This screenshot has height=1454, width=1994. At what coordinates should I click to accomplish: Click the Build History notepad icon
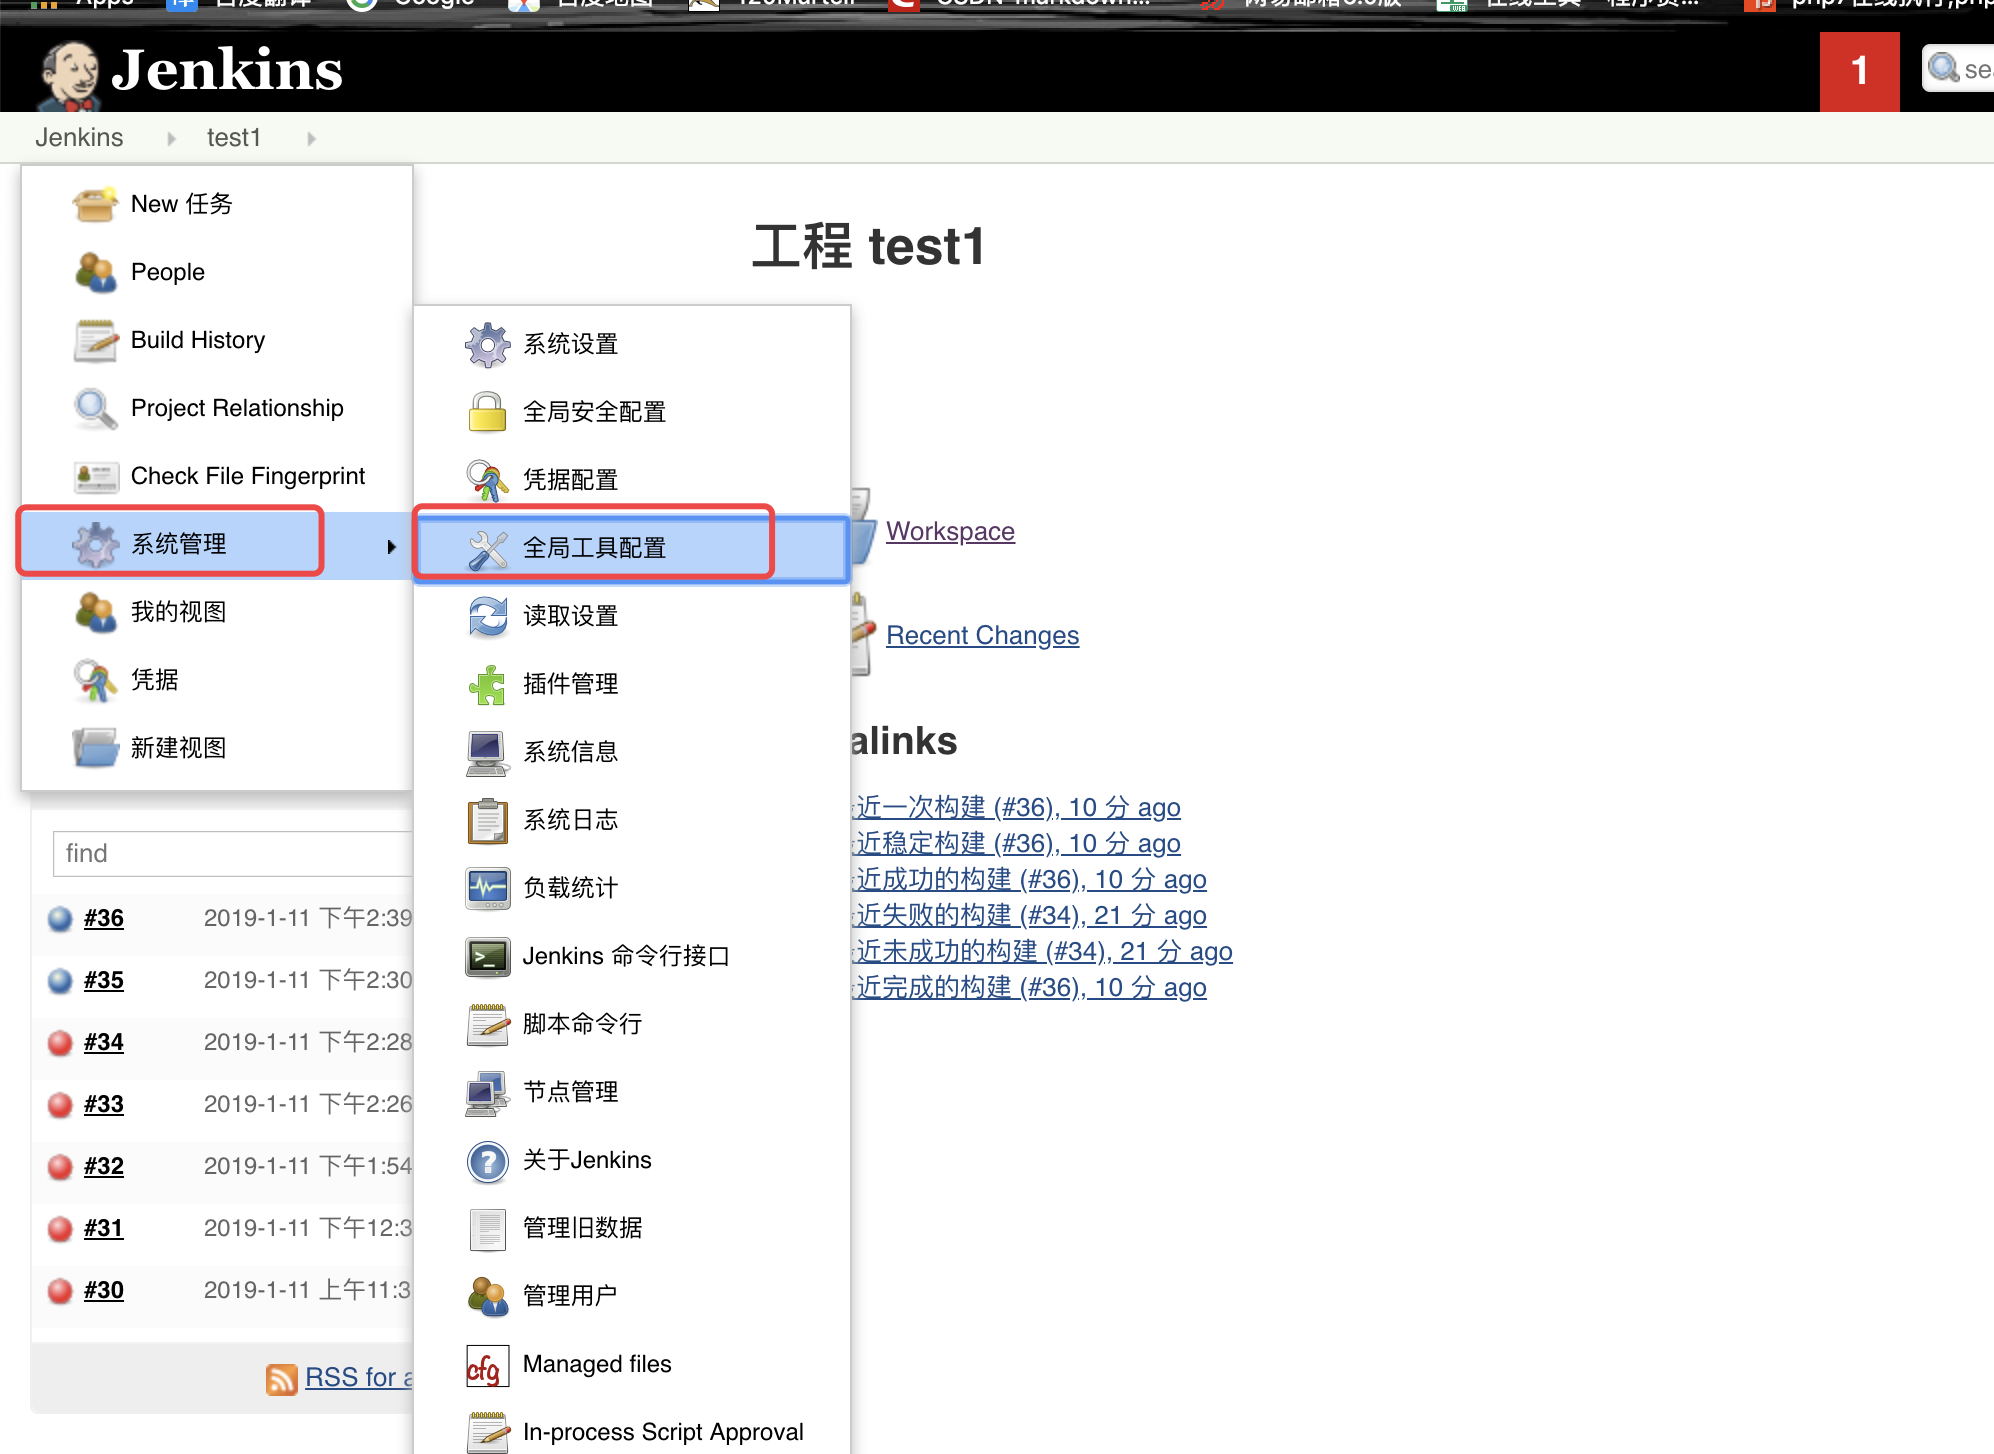(x=95, y=340)
